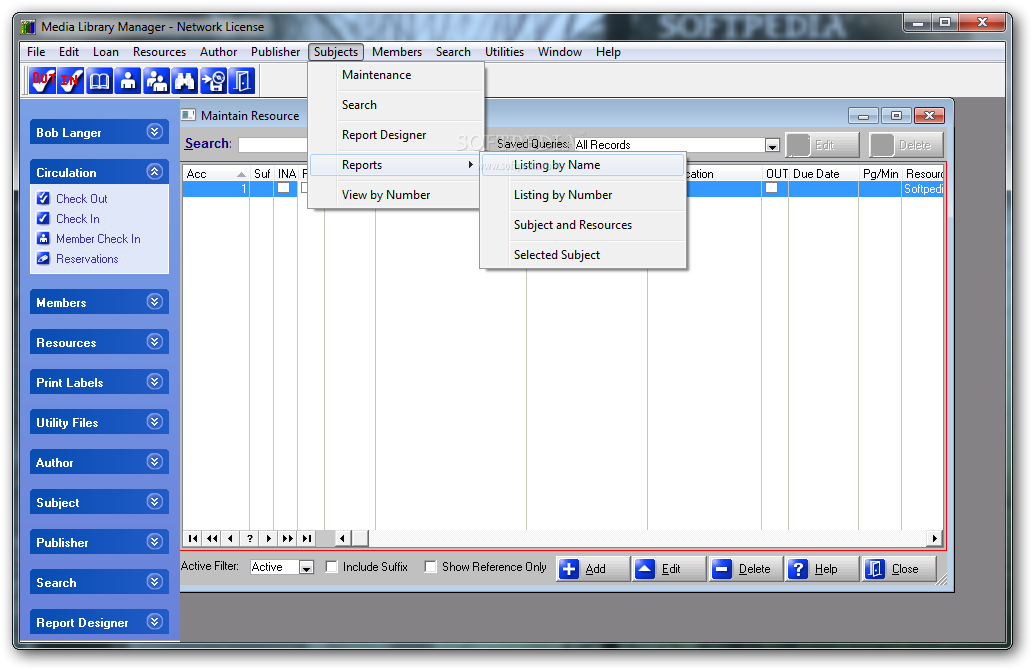Expand the Bob Langer sidebar panel
Viewport: 1033px width, 670px height.
(x=155, y=132)
